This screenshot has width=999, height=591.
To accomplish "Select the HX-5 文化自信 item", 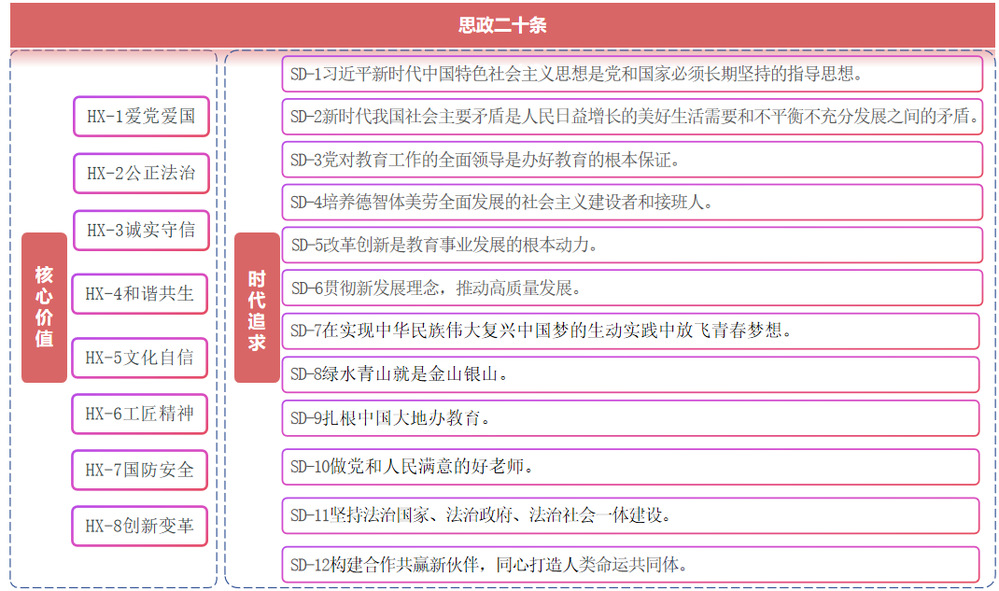I will [140, 357].
